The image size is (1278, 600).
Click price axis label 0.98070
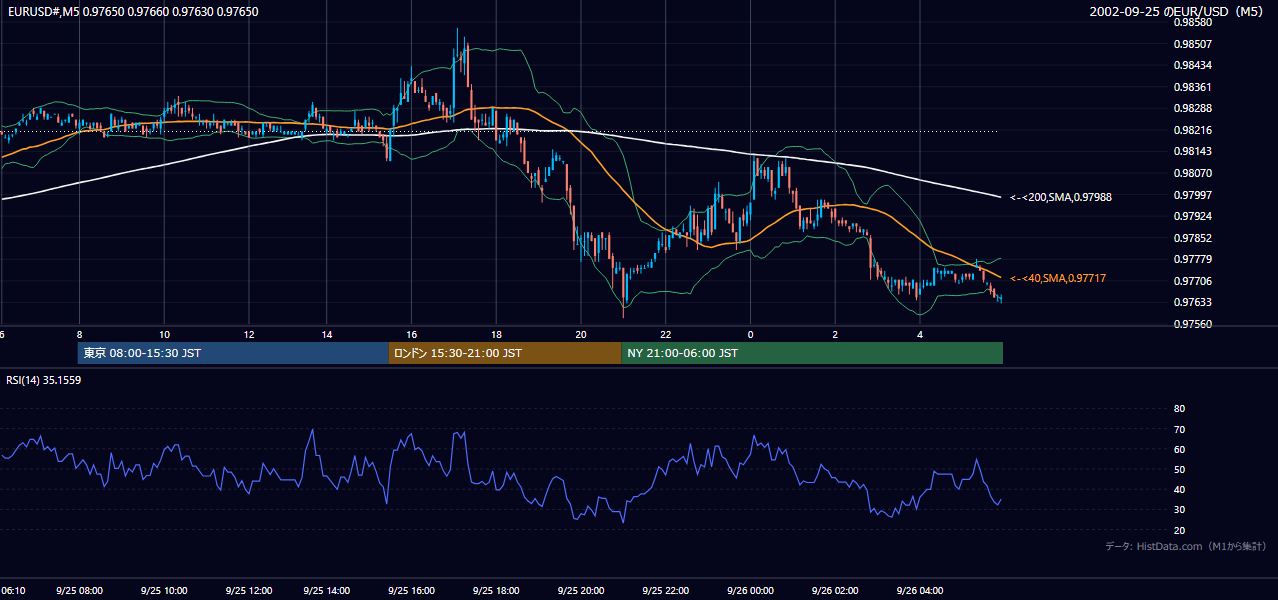coord(1193,173)
